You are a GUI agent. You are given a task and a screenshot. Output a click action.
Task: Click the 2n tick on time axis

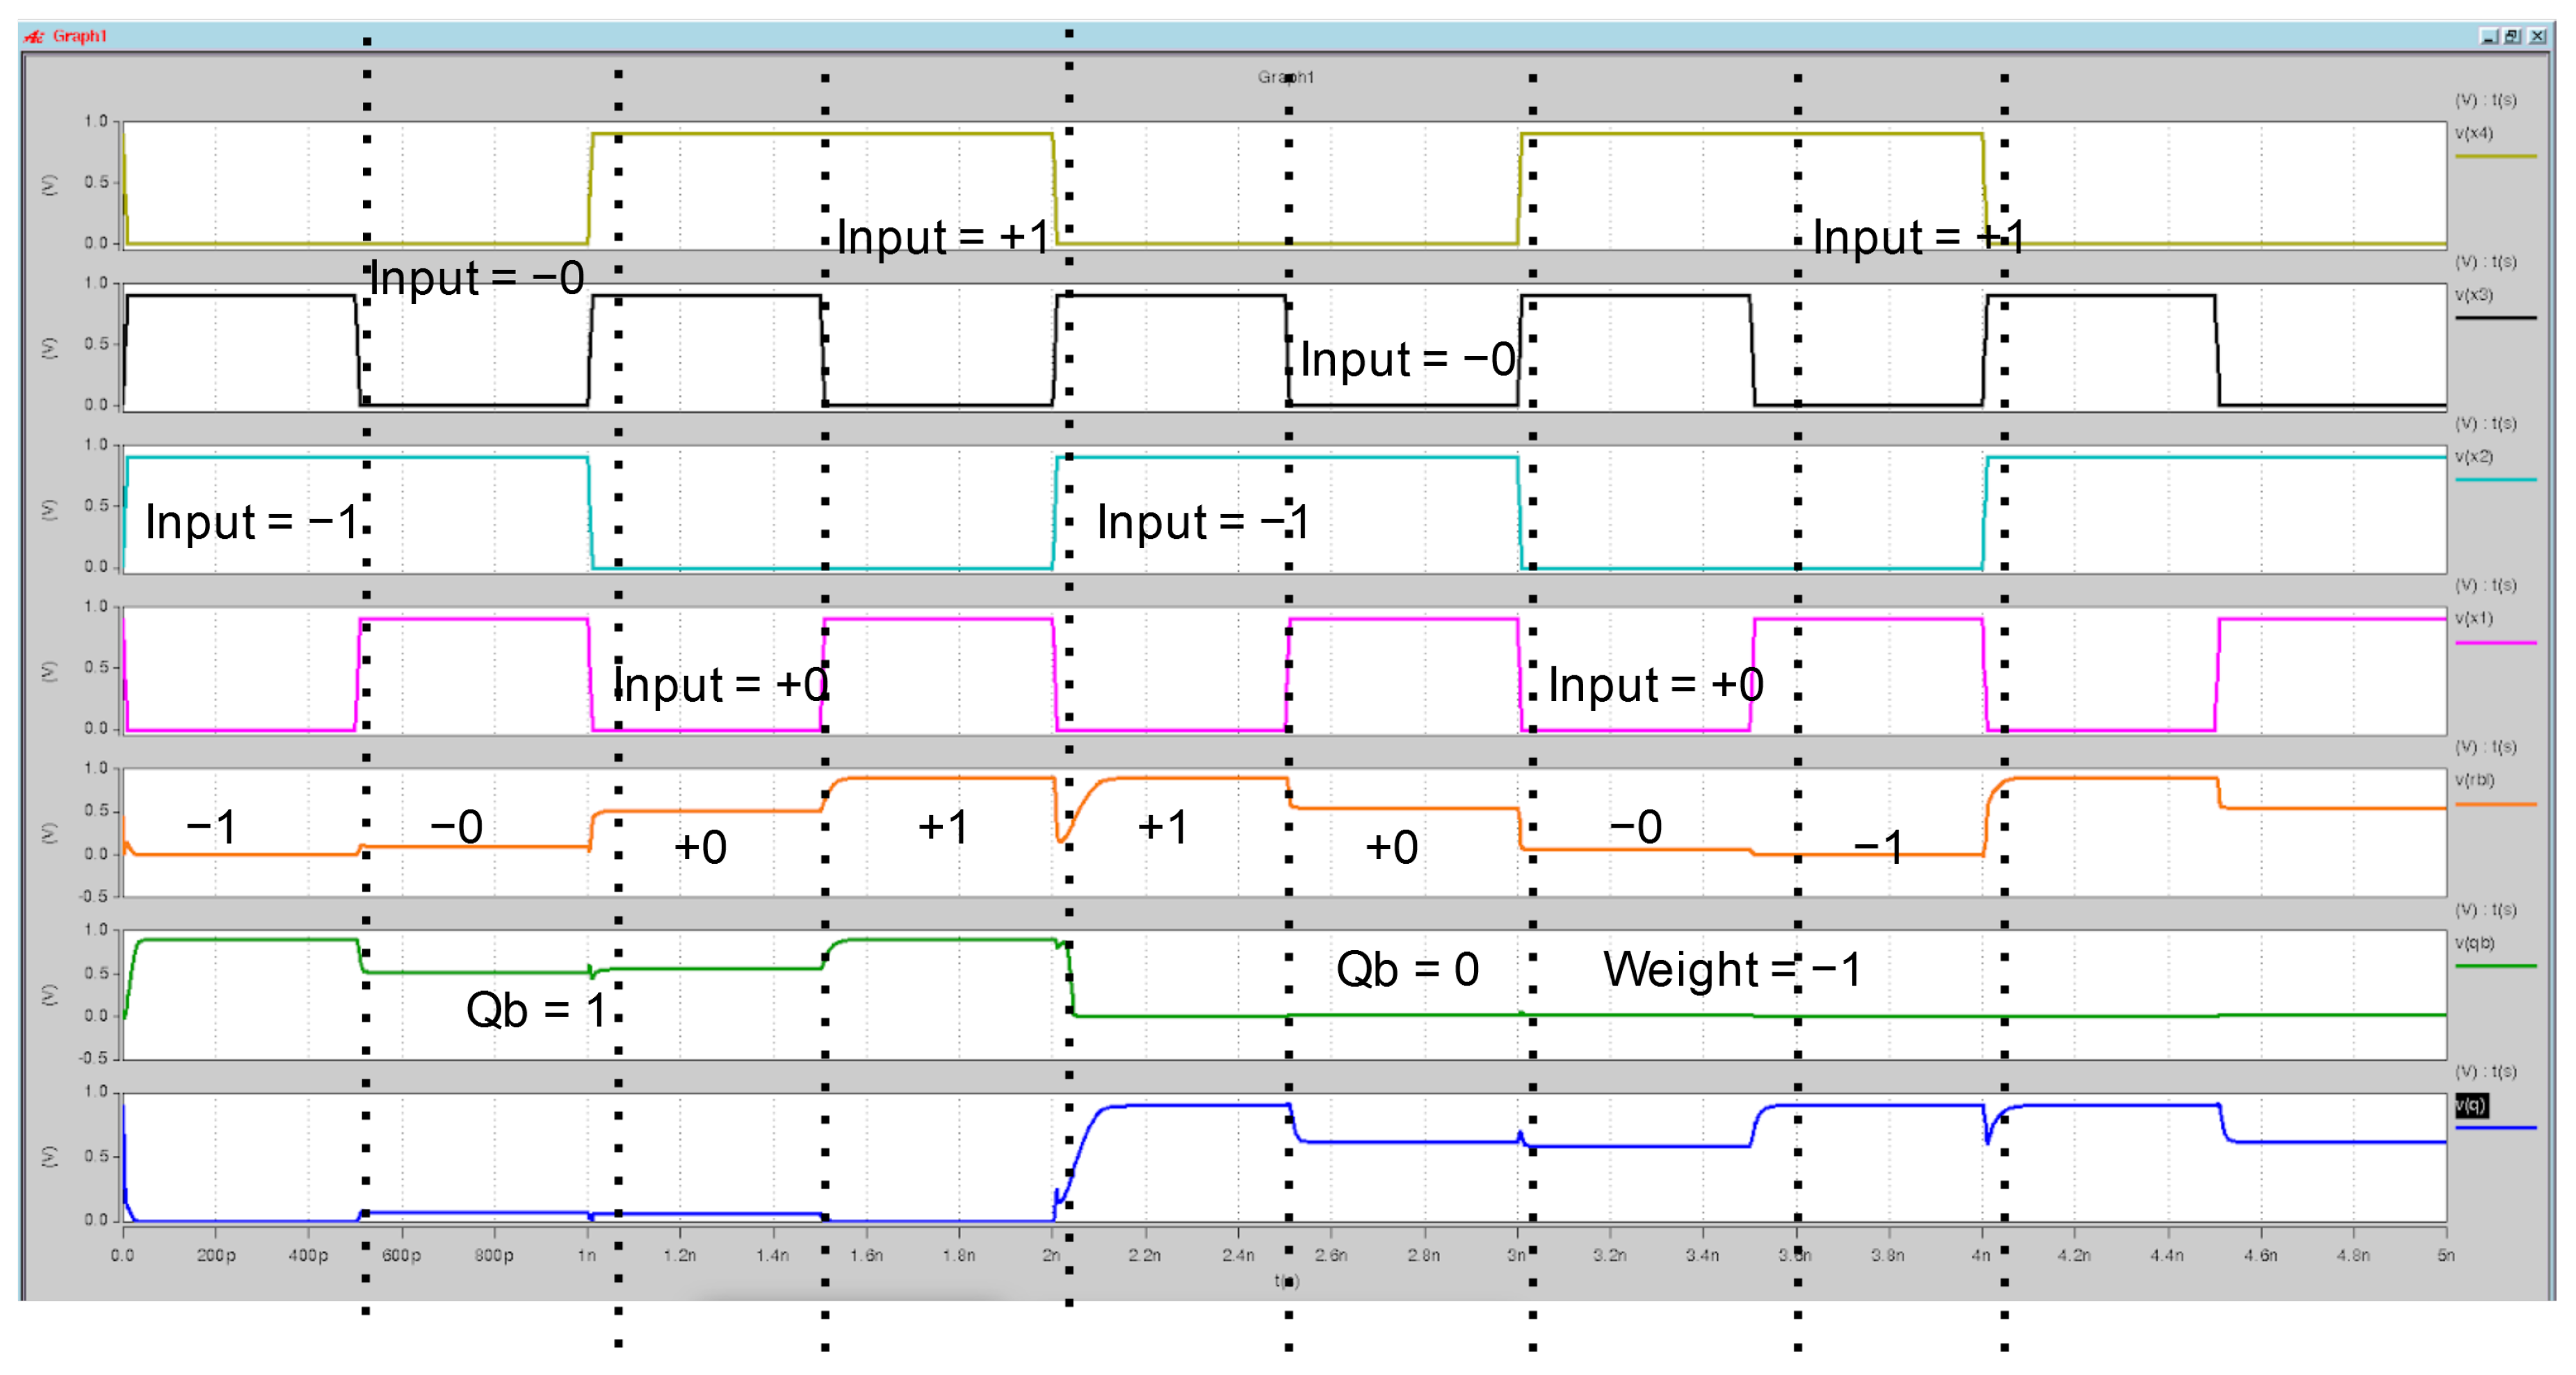click(1051, 1255)
